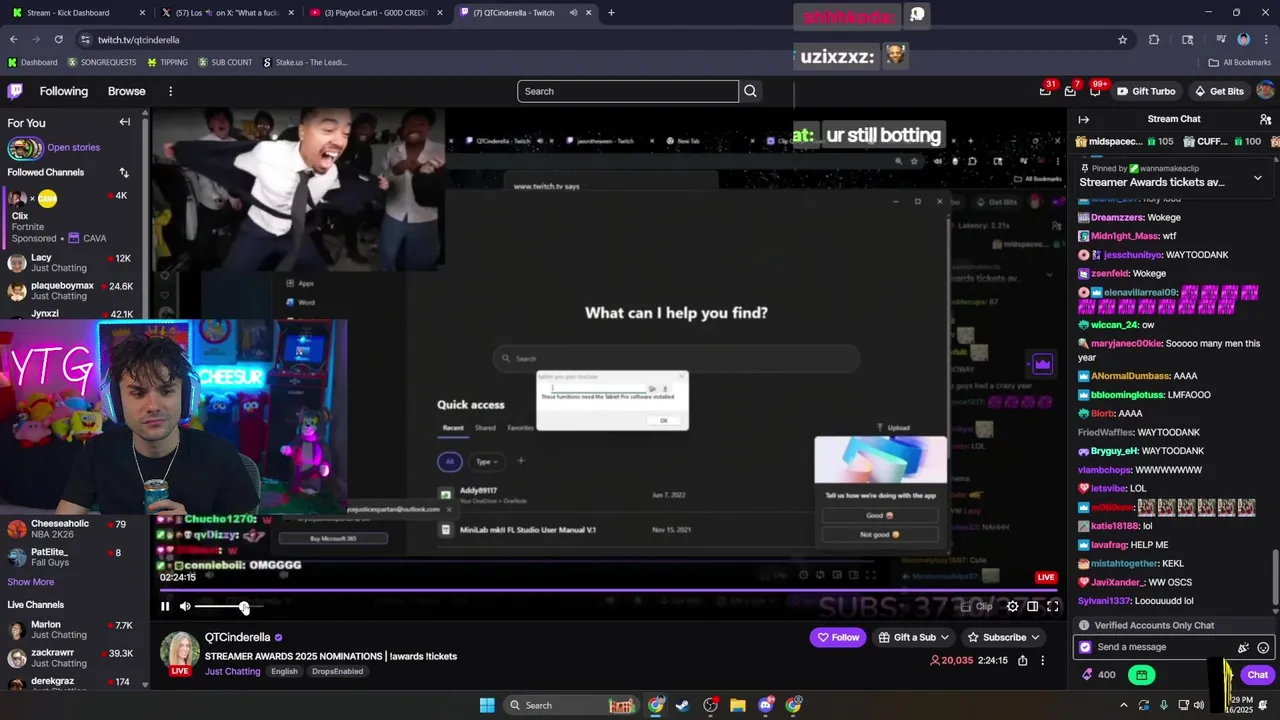Click the Gift Turbo button
This screenshot has height=720, width=1280.
click(x=1146, y=91)
